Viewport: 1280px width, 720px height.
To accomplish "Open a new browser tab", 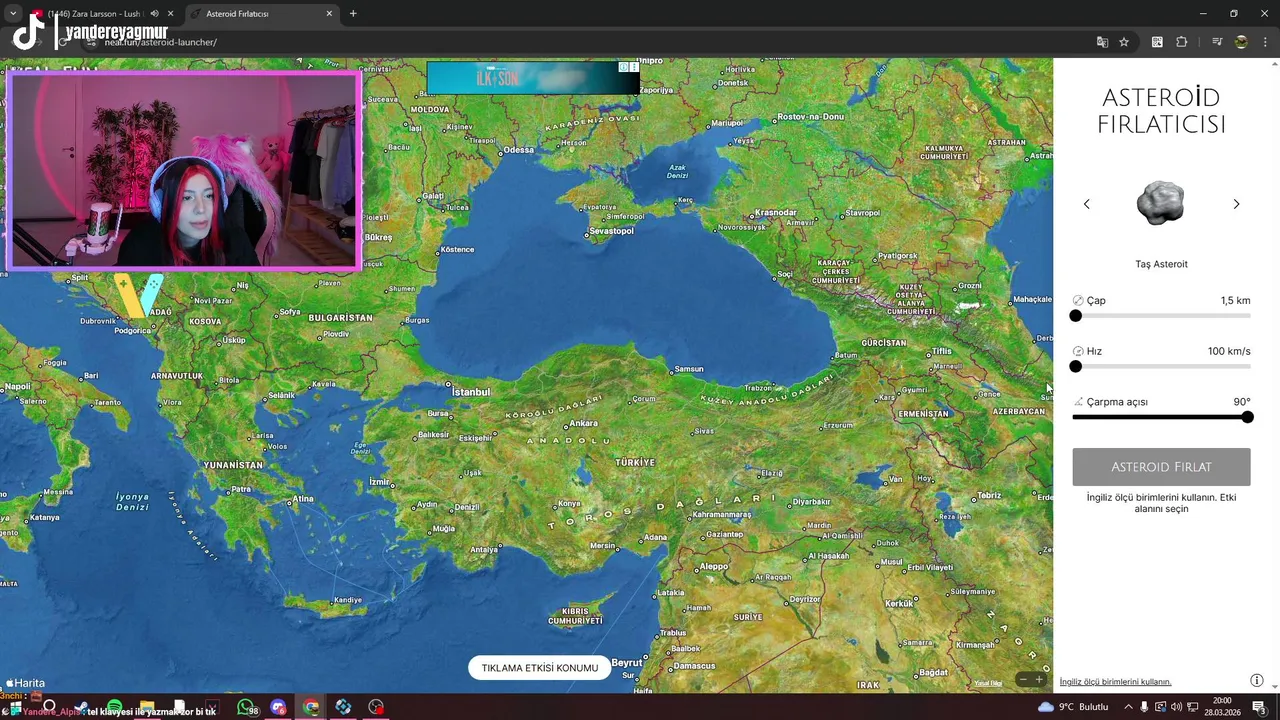I will [353, 14].
